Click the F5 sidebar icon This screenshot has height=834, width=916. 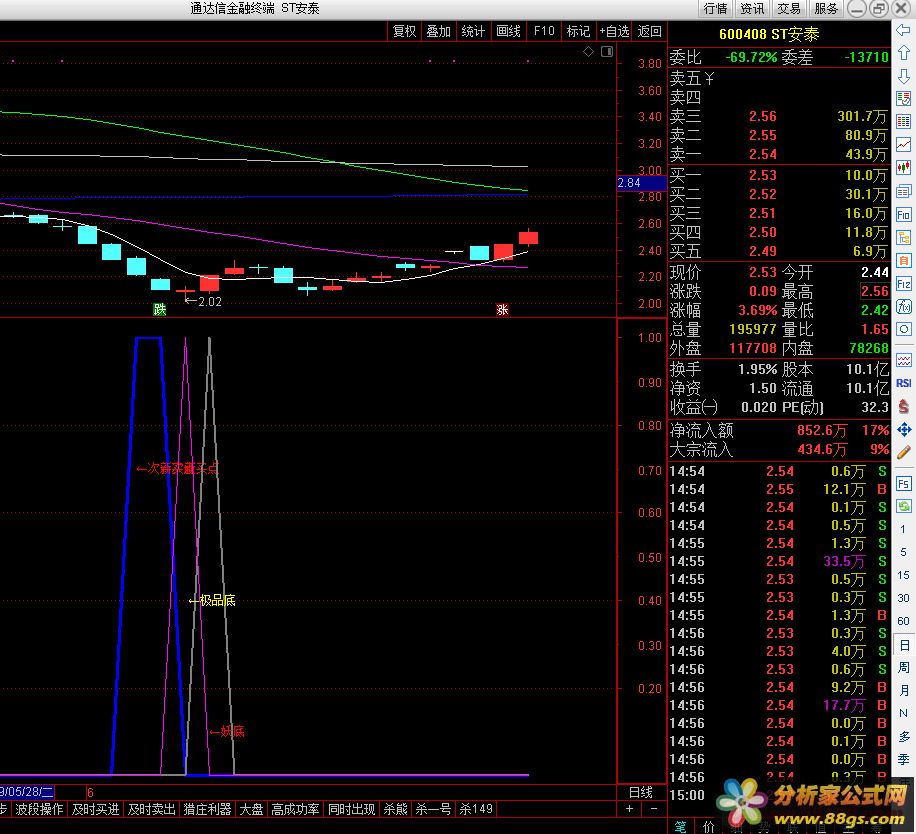pos(904,483)
